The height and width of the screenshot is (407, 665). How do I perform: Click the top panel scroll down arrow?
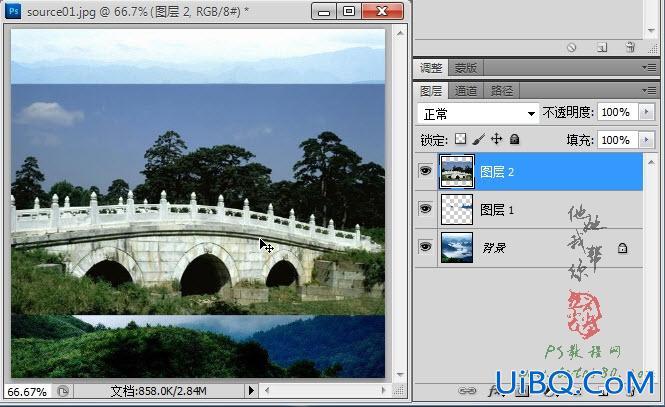point(651,31)
